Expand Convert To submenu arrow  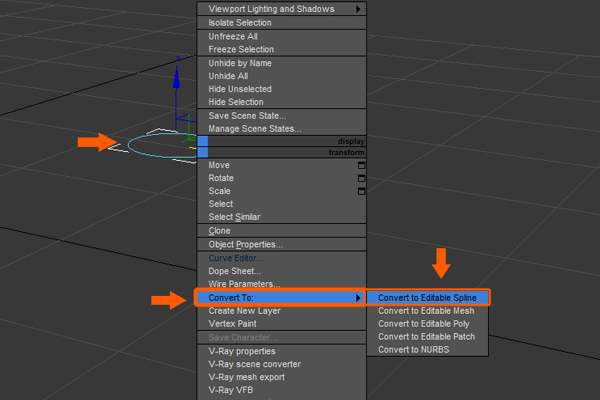tap(358, 298)
